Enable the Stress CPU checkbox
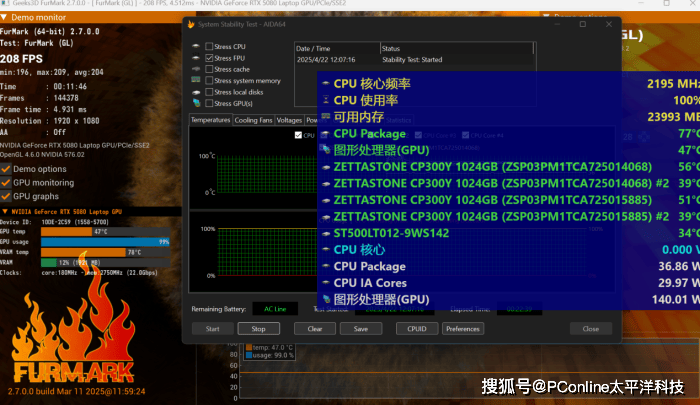The width and height of the screenshot is (700, 405). [208, 46]
